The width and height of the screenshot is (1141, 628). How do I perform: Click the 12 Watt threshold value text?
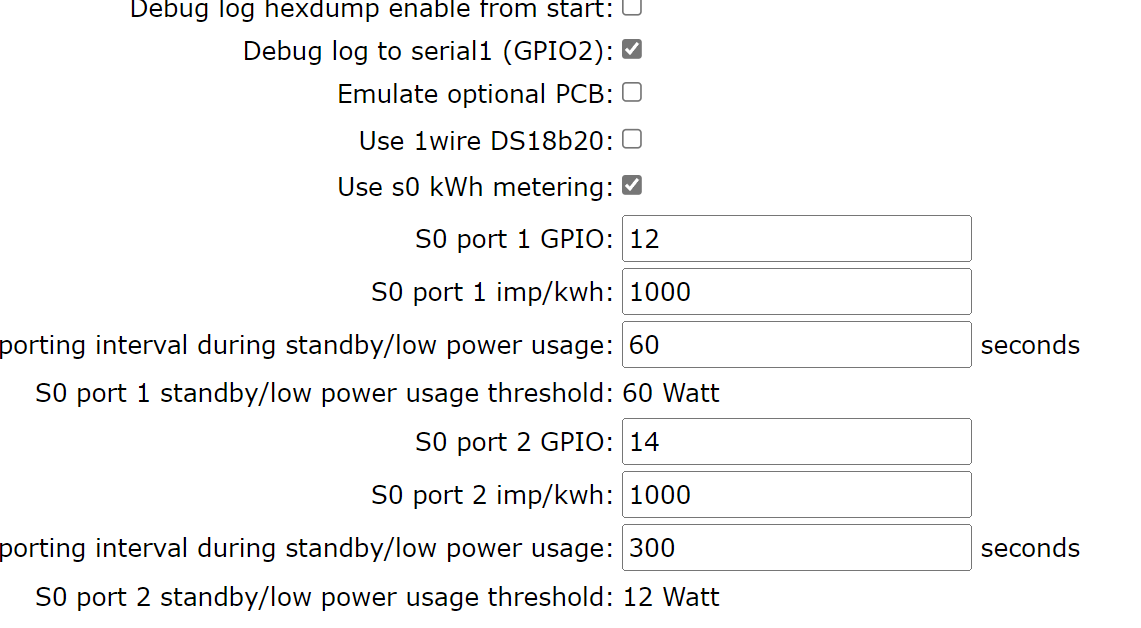click(x=671, y=597)
